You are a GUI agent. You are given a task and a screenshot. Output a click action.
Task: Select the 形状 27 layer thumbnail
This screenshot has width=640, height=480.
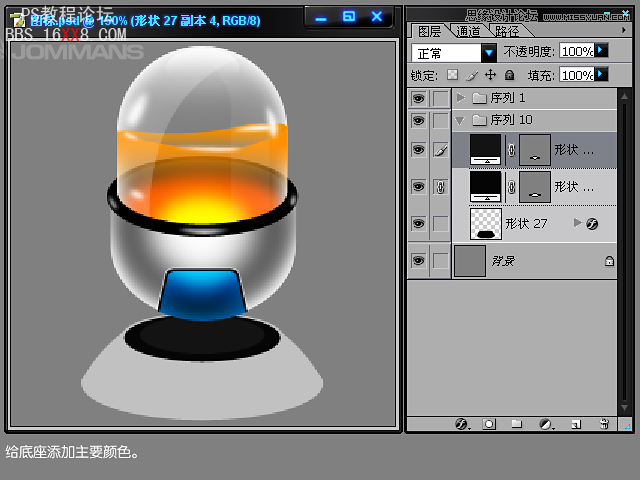pyautogui.click(x=485, y=224)
